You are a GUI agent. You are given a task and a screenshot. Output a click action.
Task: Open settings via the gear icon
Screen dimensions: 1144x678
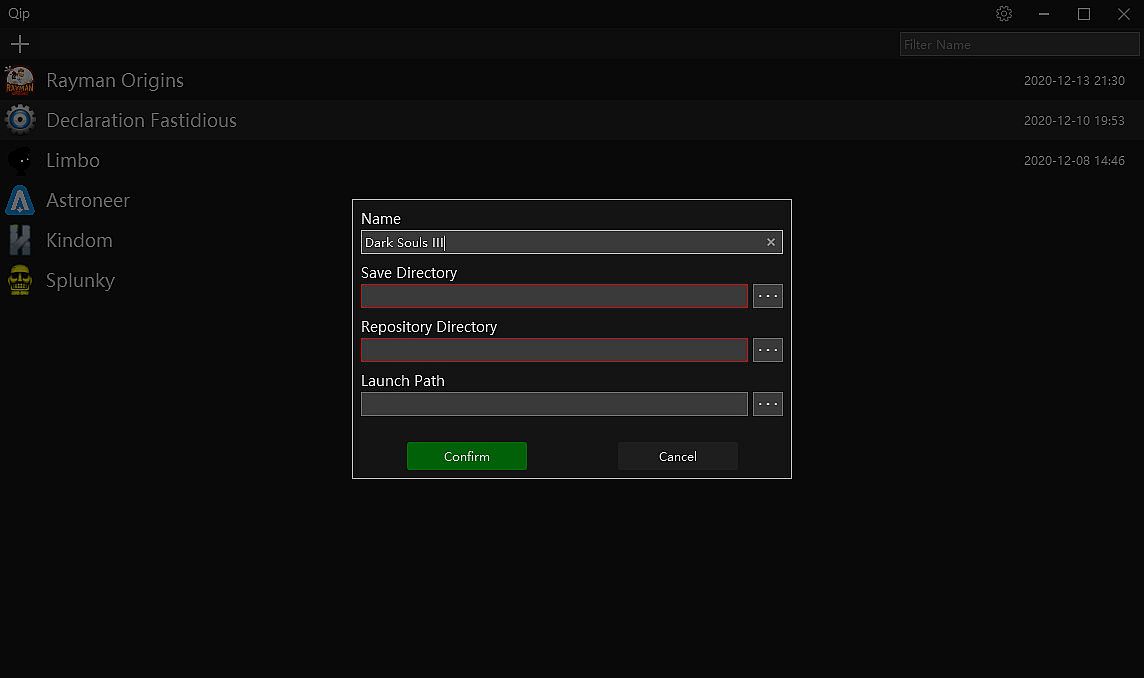[1004, 14]
